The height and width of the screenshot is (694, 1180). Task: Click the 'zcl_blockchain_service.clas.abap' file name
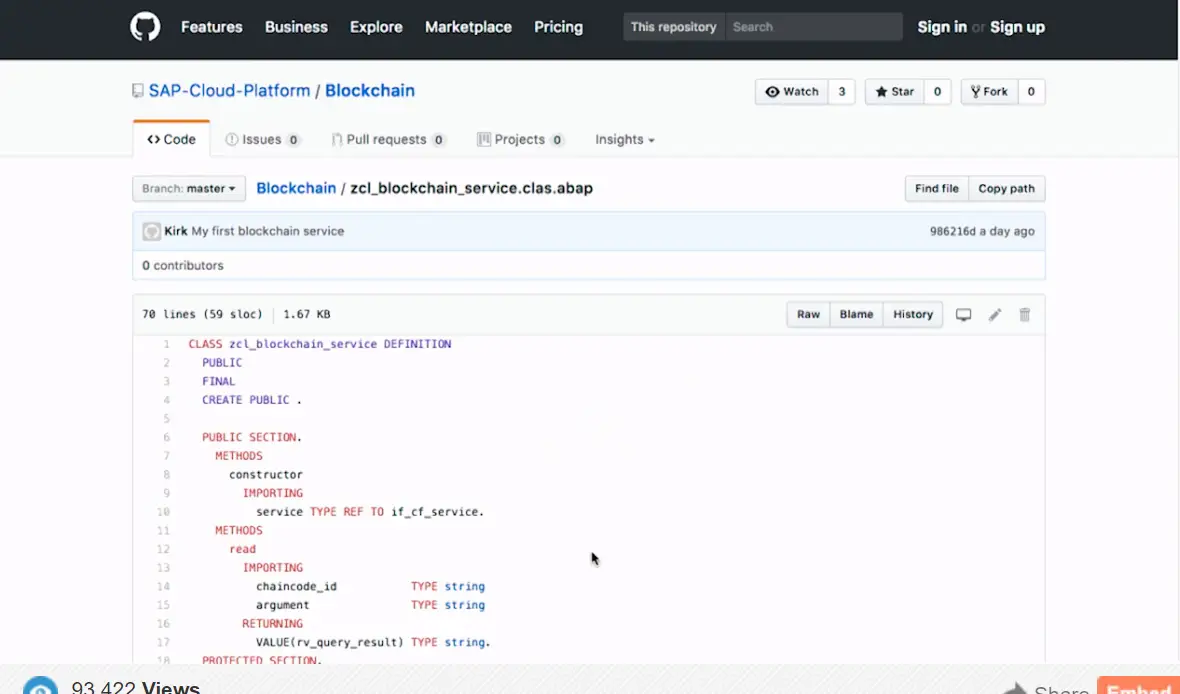(472, 188)
